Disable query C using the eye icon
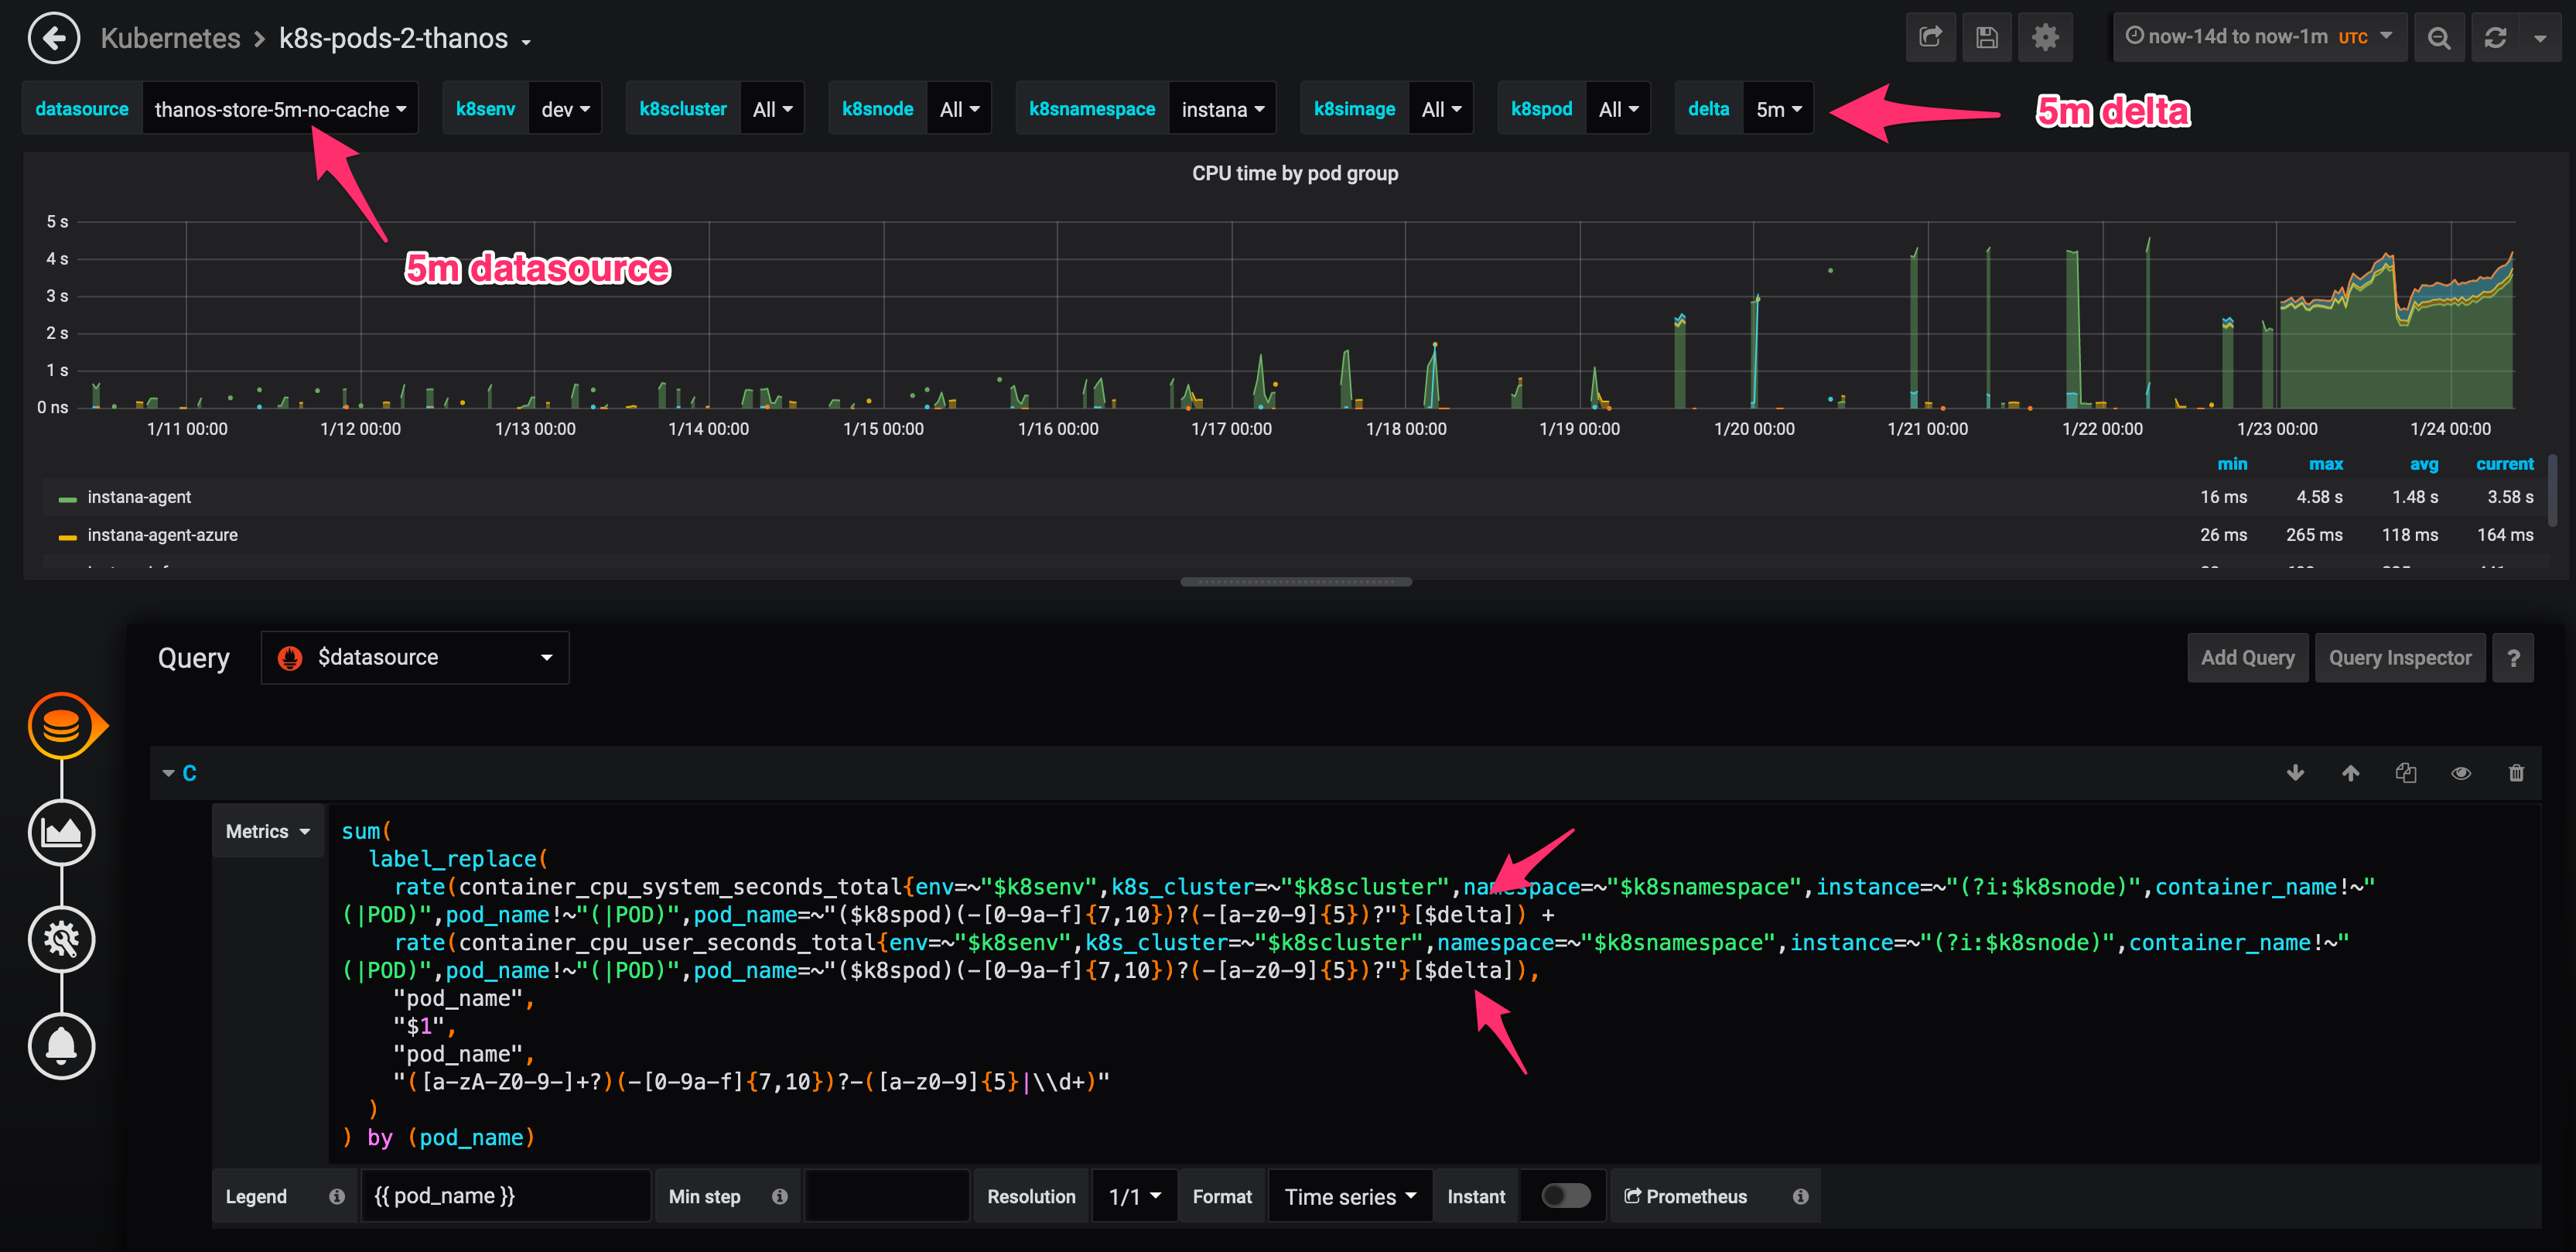This screenshot has height=1252, width=2576. point(2461,772)
